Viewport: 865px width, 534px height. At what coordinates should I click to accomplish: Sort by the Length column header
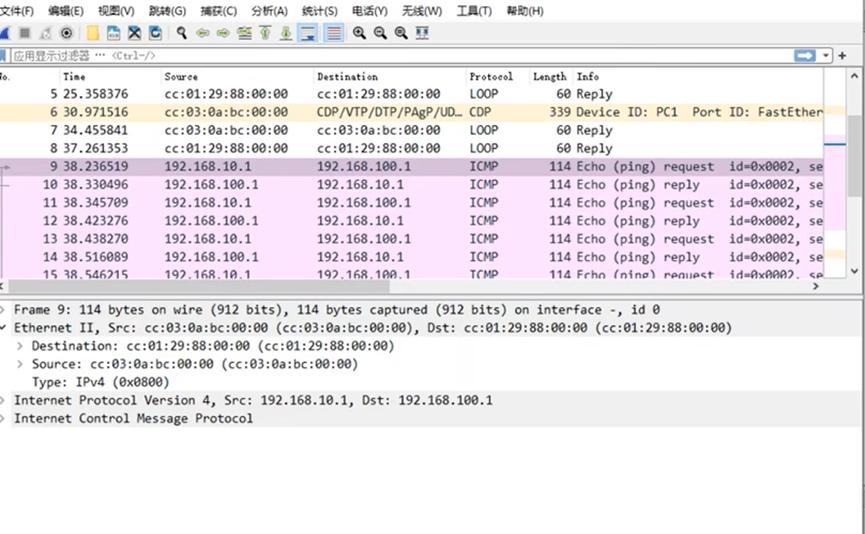[x=551, y=77]
